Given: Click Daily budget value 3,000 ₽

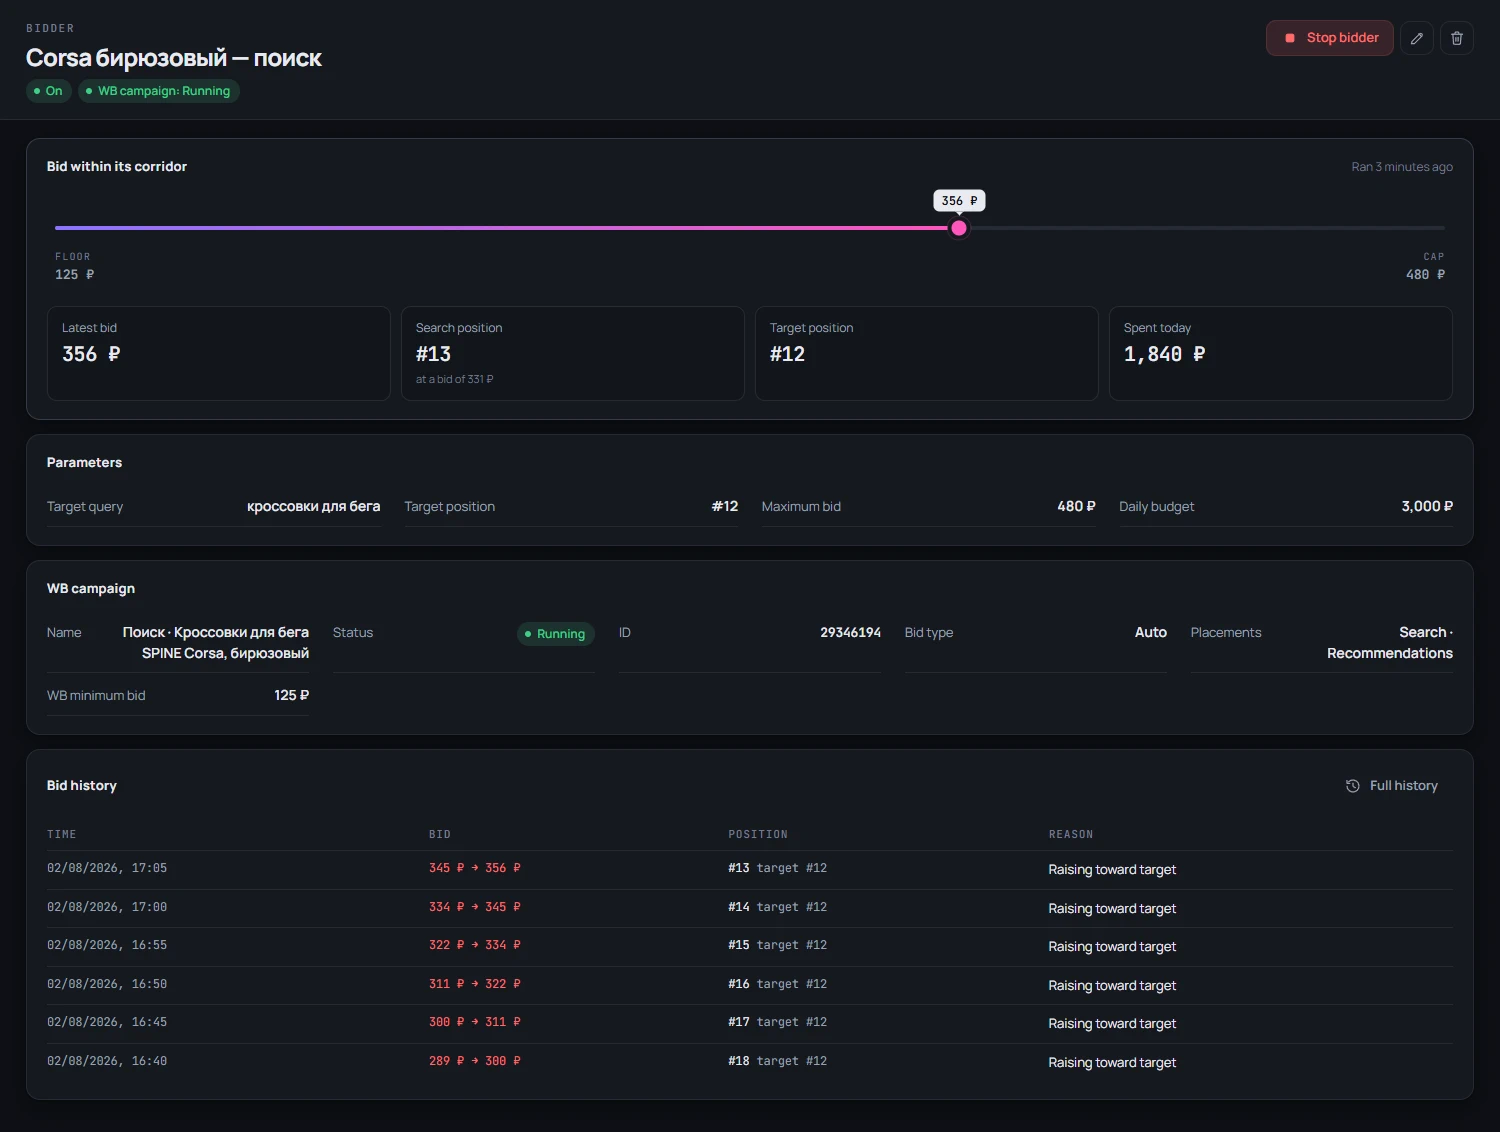Looking at the screenshot, I should (1427, 507).
